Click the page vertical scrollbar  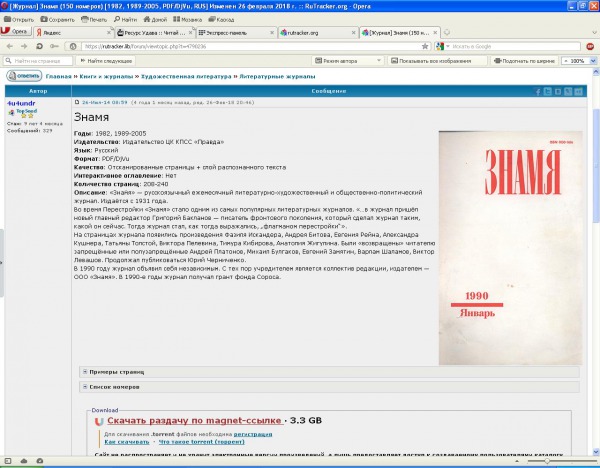click(596, 165)
